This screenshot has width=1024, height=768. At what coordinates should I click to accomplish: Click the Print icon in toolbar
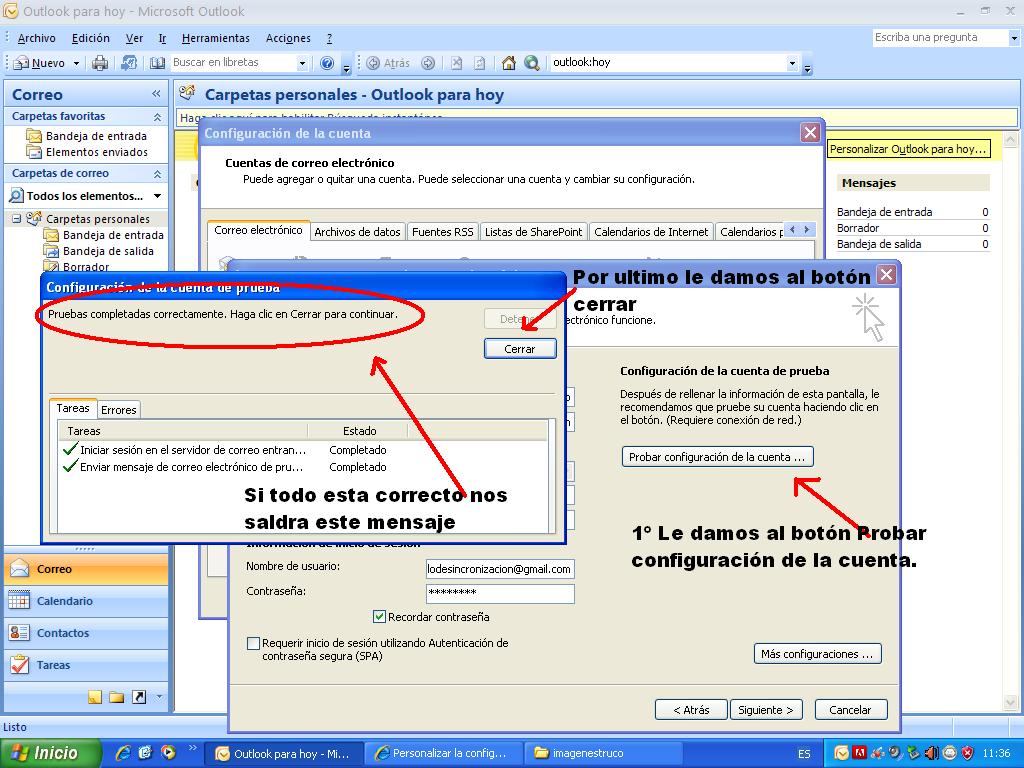point(100,63)
